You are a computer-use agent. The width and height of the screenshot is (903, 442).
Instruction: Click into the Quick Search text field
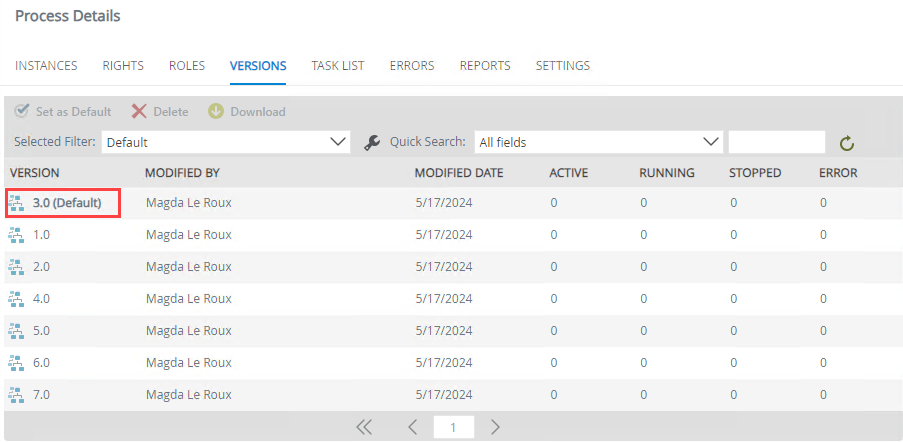[x=776, y=142]
